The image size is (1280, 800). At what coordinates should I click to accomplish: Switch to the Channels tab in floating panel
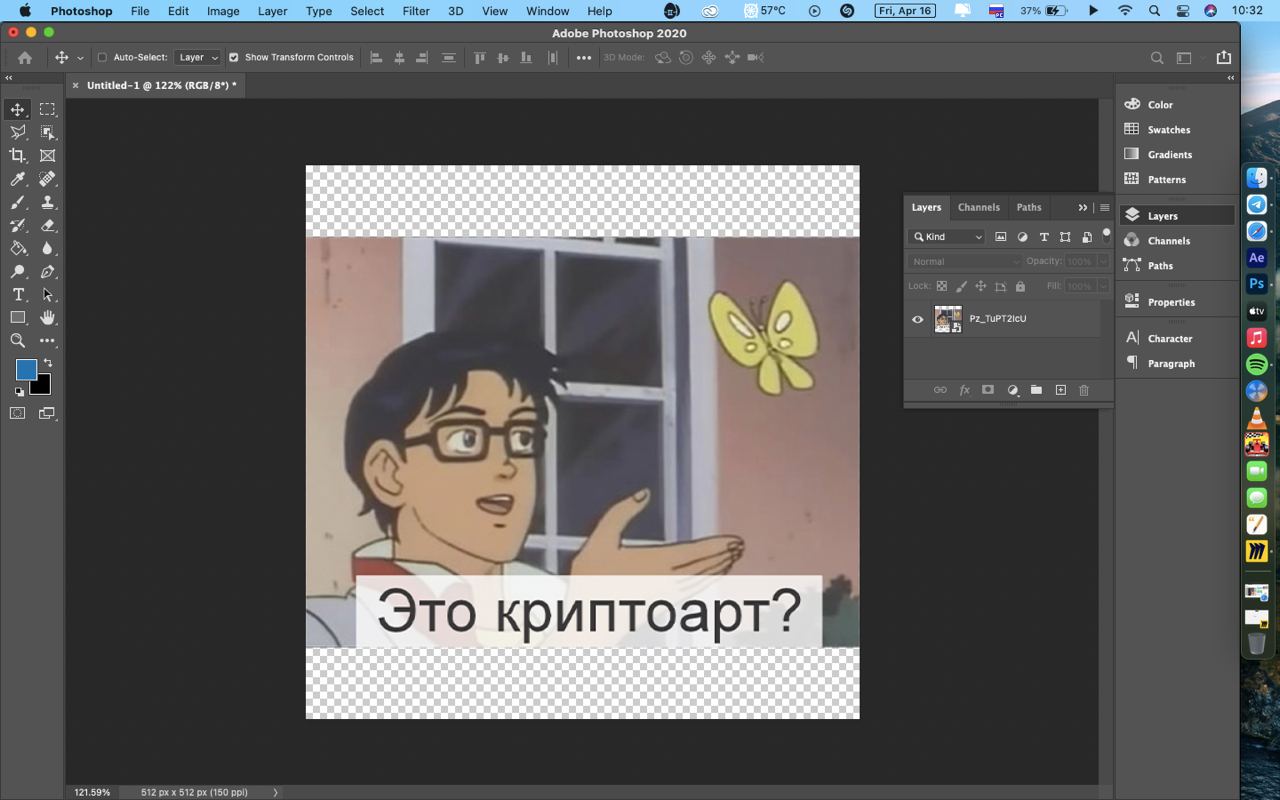[x=978, y=207]
